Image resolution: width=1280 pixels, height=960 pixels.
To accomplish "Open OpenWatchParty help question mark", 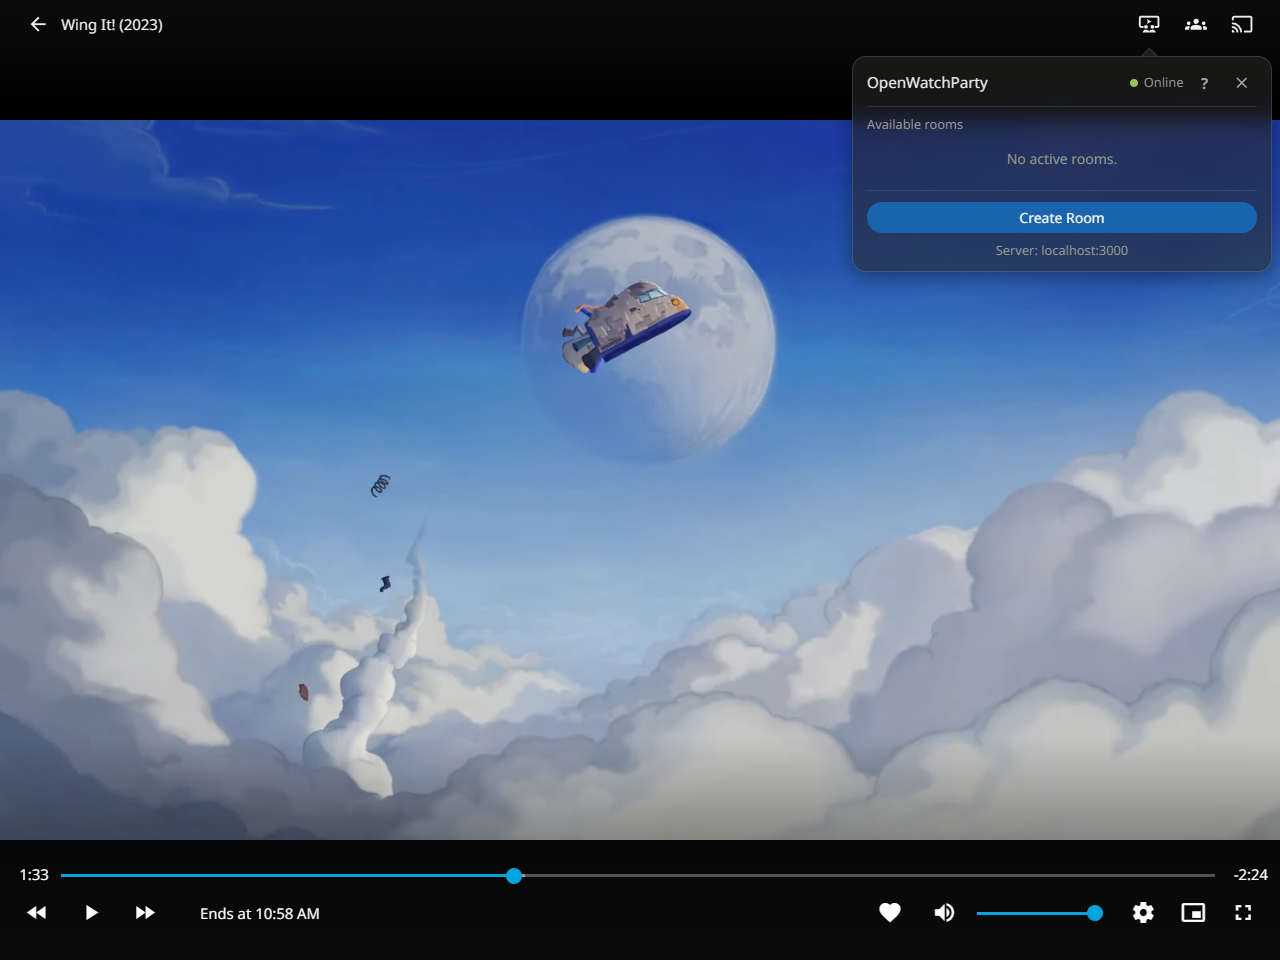I will click(x=1204, y=83).
